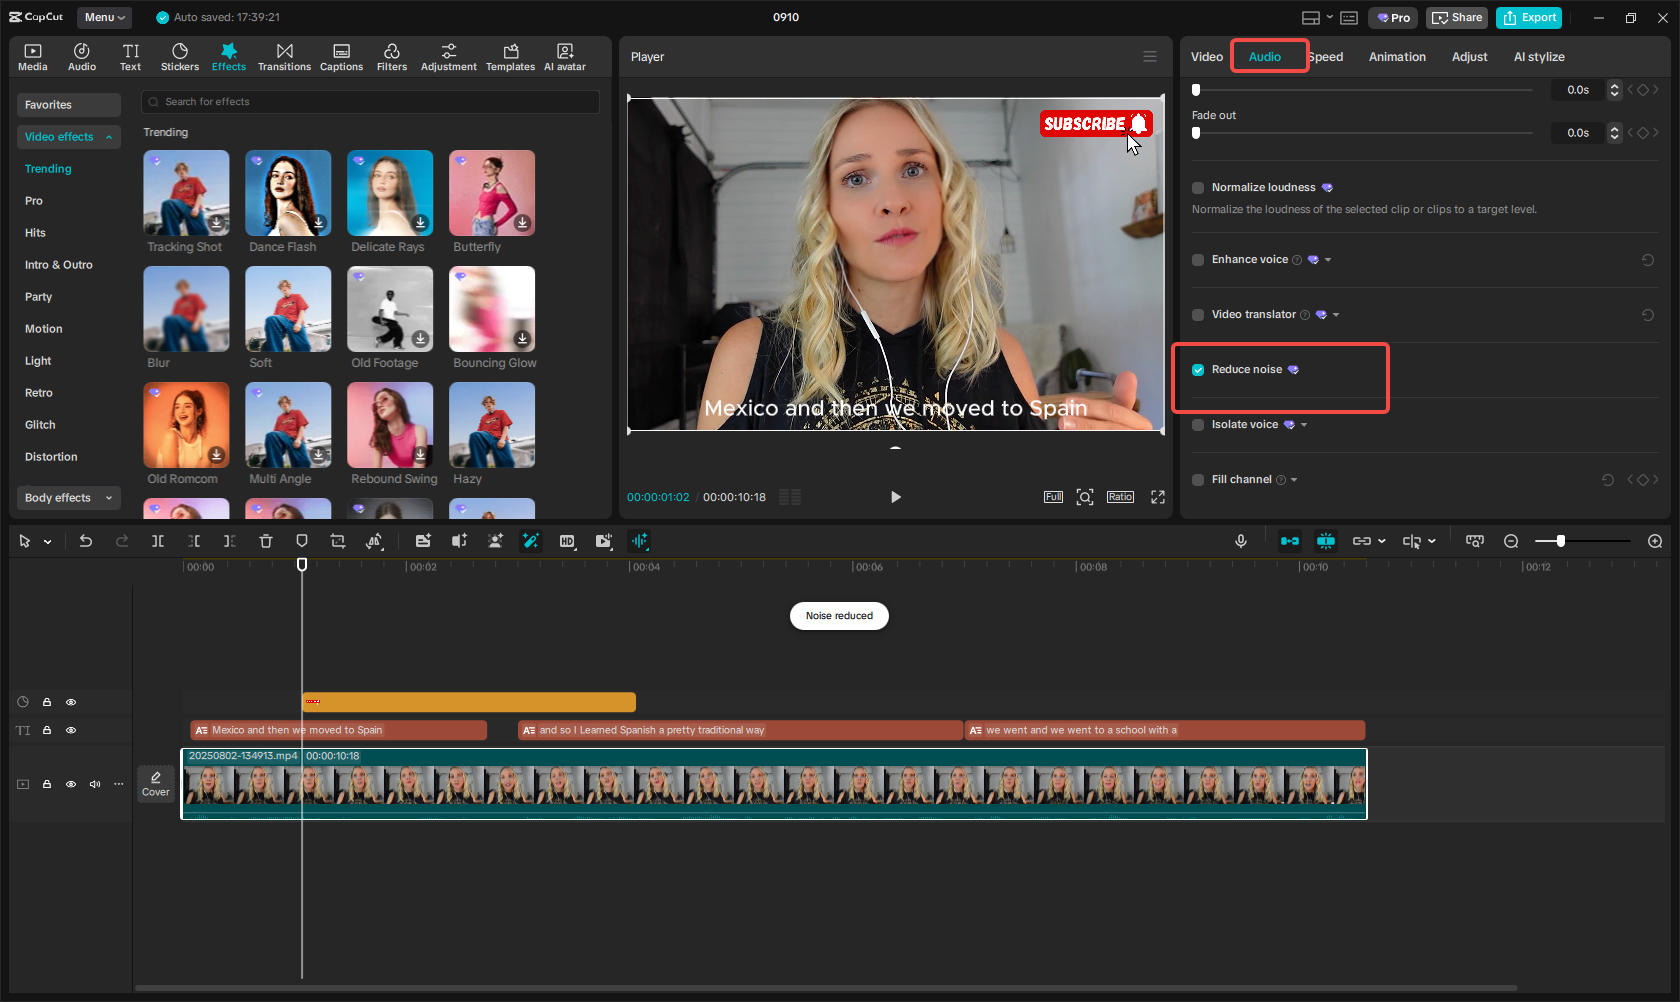The width and height of the screenshot is (1680, 1002).
Task: Hide the text caption track with eye icon
Action: 71,730
